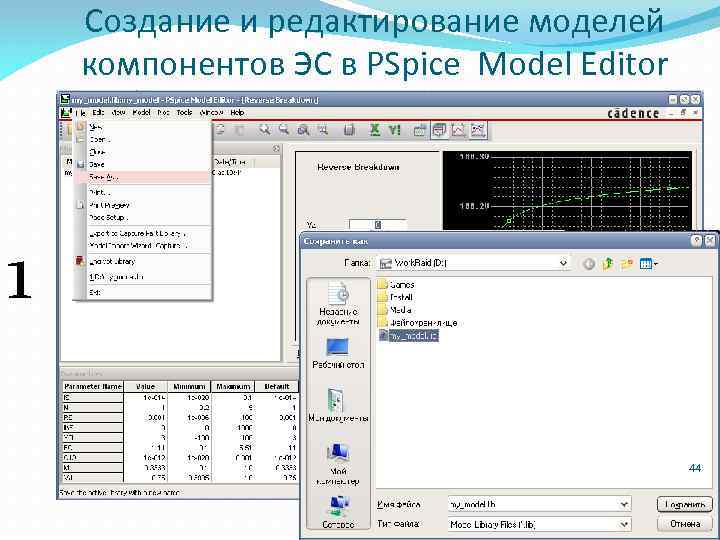The image size is (720, 540).
Task: Click the Zoom Out magnifier toolbar icon
Action: (284, 130)
